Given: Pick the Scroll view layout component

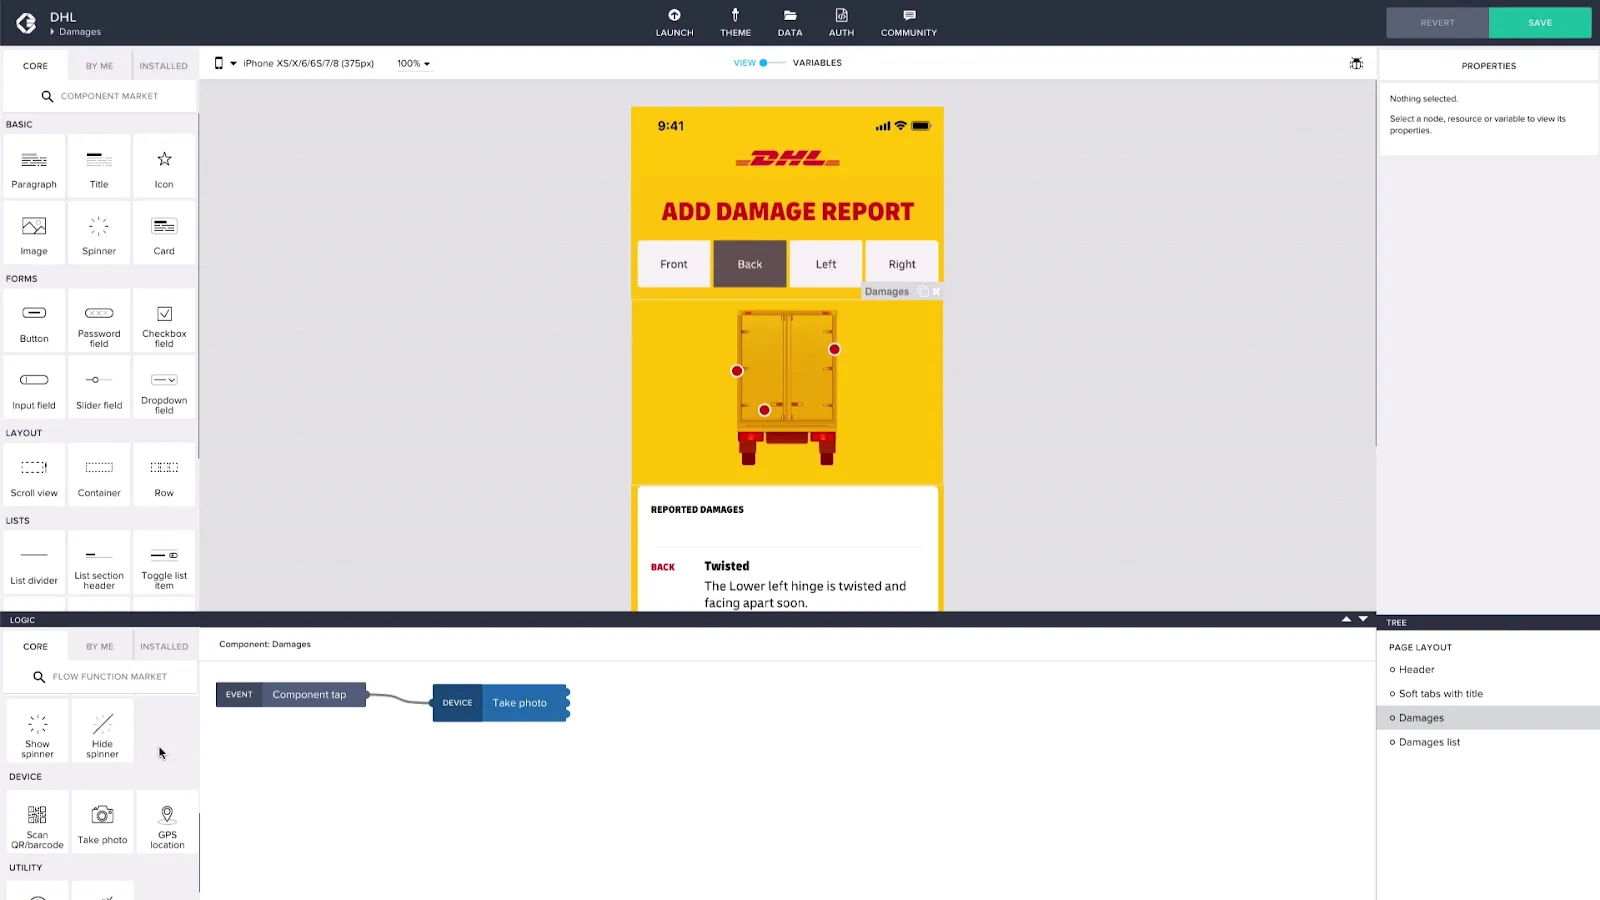Looking at the screenshot, I should 34,475.
